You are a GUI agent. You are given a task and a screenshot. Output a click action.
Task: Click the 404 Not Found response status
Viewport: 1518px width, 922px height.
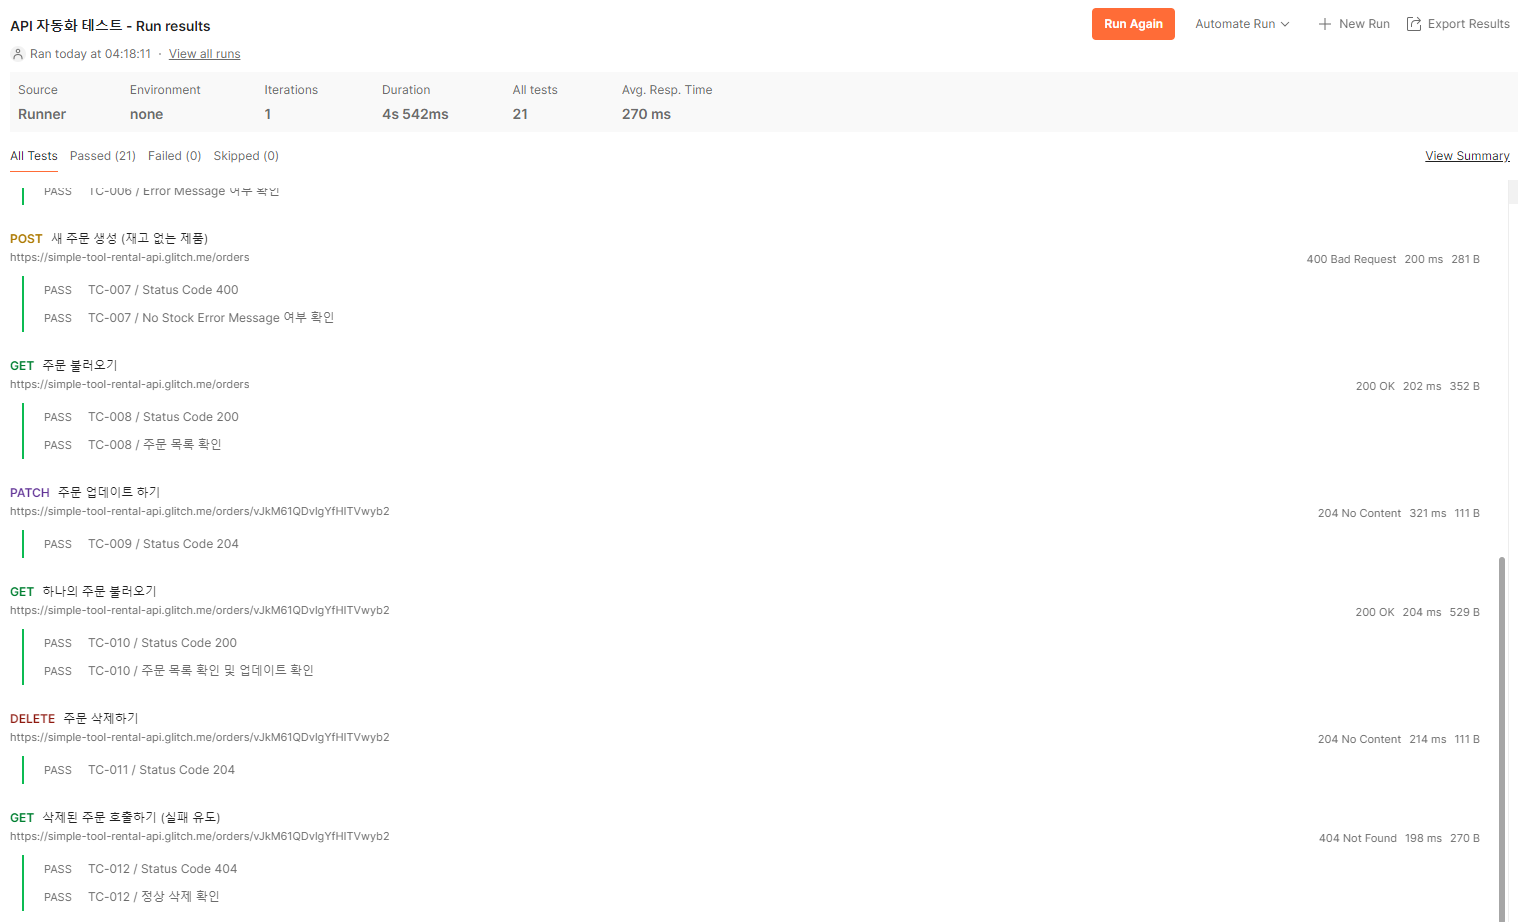[x=1357, y=838]
